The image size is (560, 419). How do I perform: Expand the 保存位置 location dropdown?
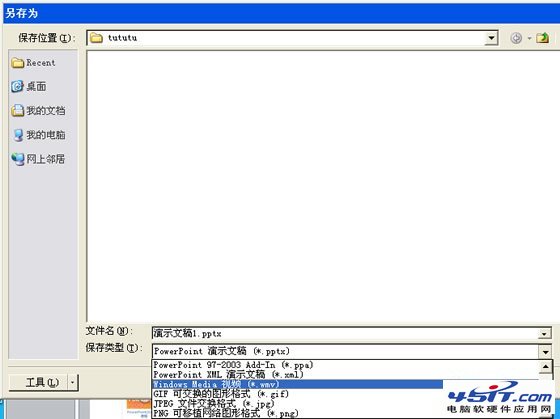click(491, 38)
